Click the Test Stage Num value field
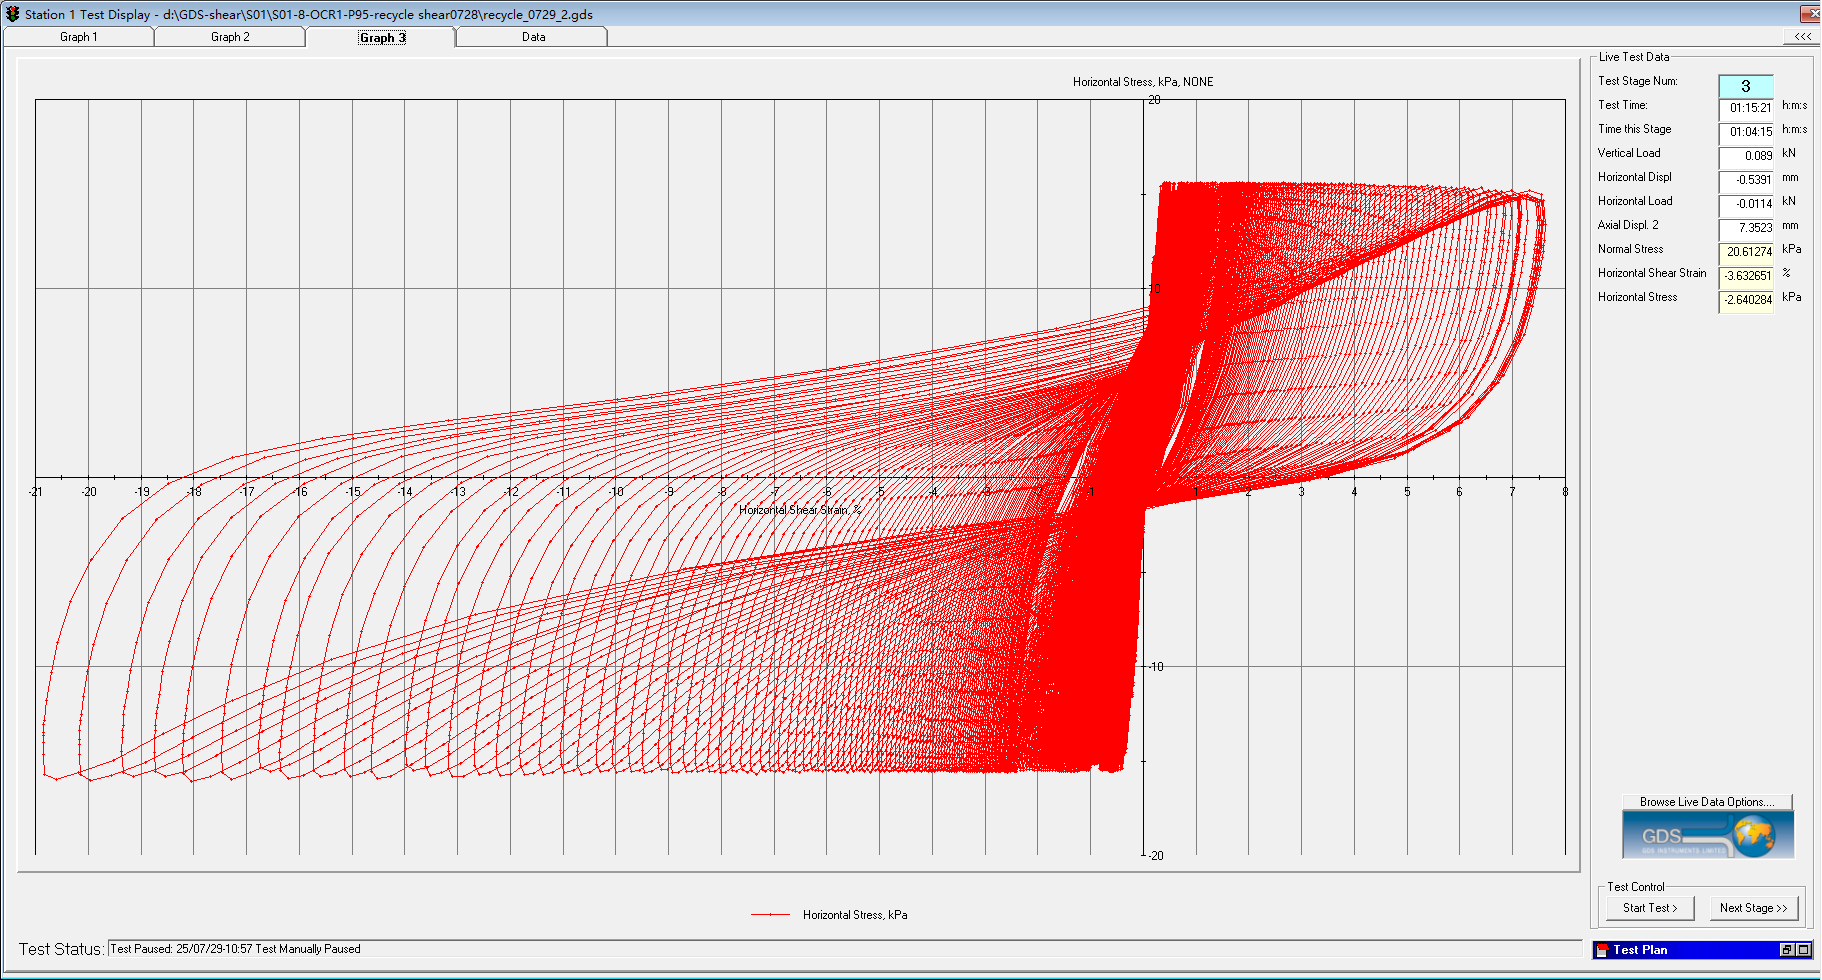Viewport: 1822px width, 980px height. point(1745,86)
